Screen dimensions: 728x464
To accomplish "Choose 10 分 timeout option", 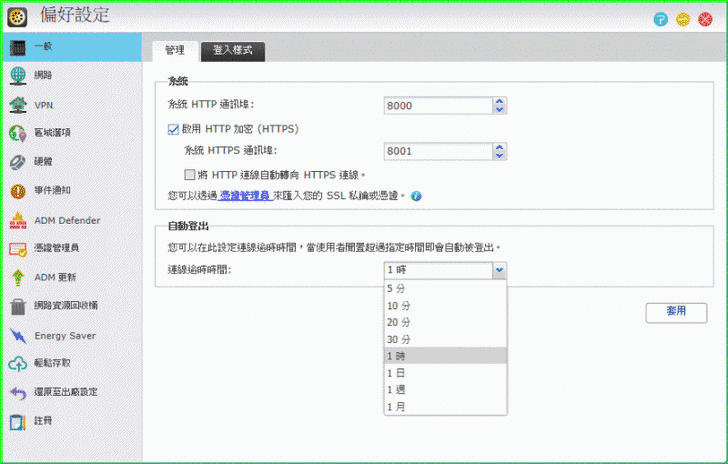I will click(x=445, y=306).
